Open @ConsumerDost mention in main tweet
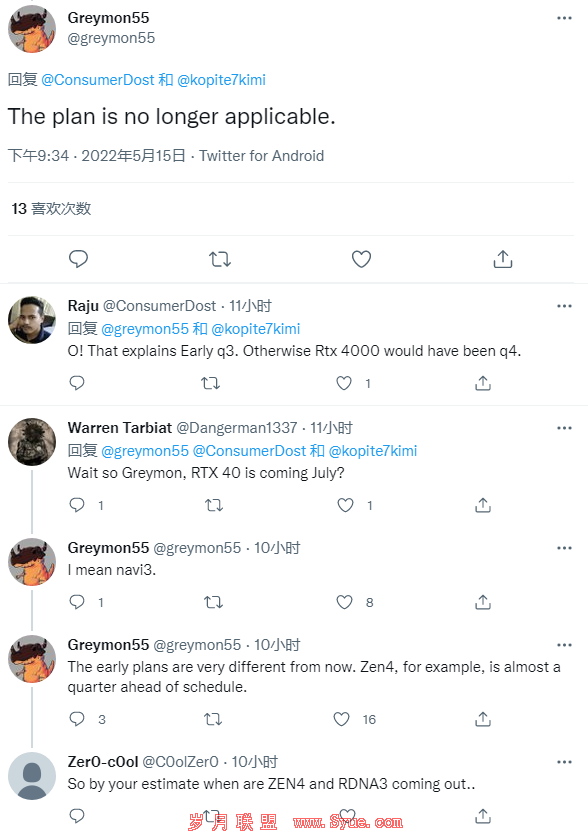The width and height of the screenshot is (588, 832). point(98,80)
